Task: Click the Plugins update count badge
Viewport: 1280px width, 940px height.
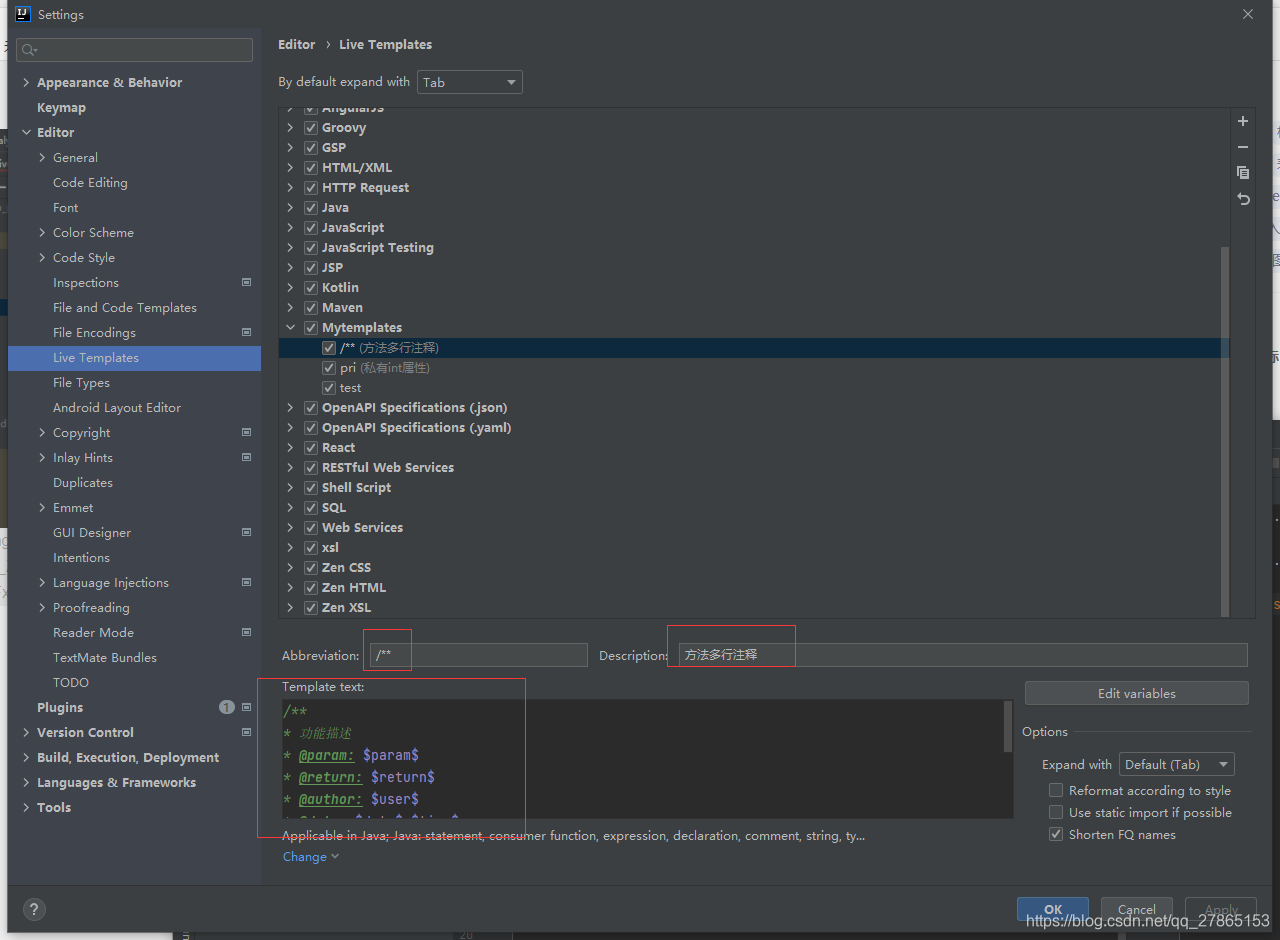Action: click(227, 707)
